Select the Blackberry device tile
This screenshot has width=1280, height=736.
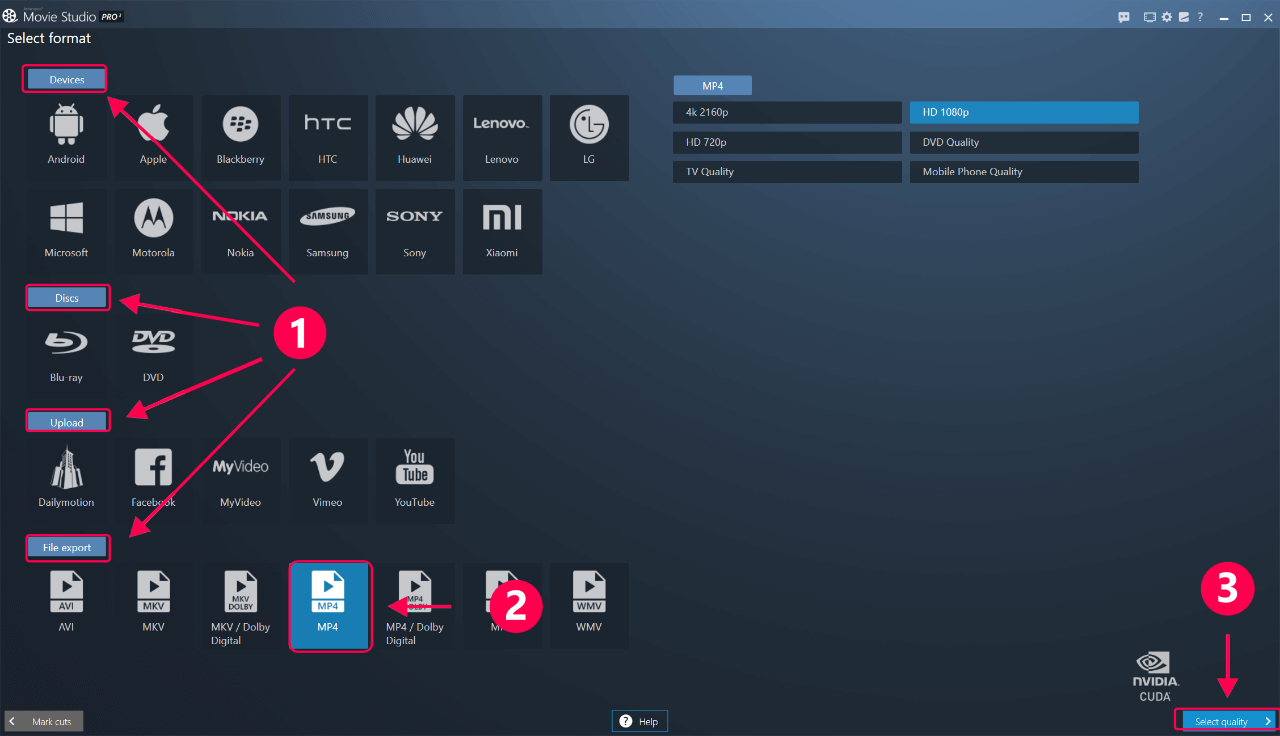coord(240,138)
